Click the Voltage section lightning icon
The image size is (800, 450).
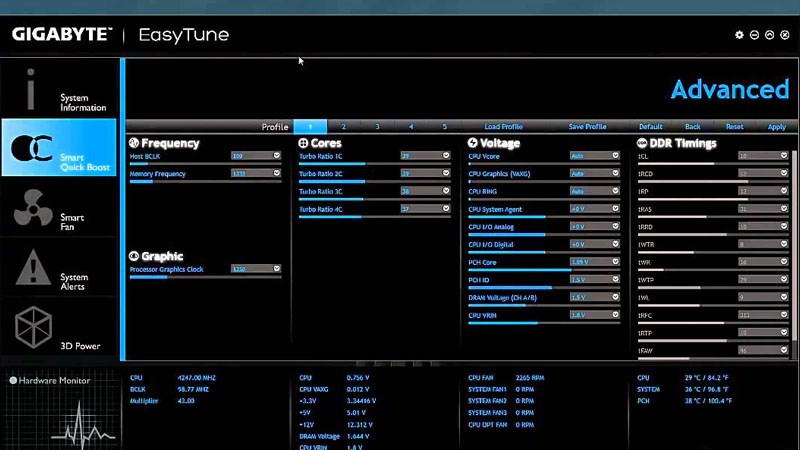coord(473,143)
